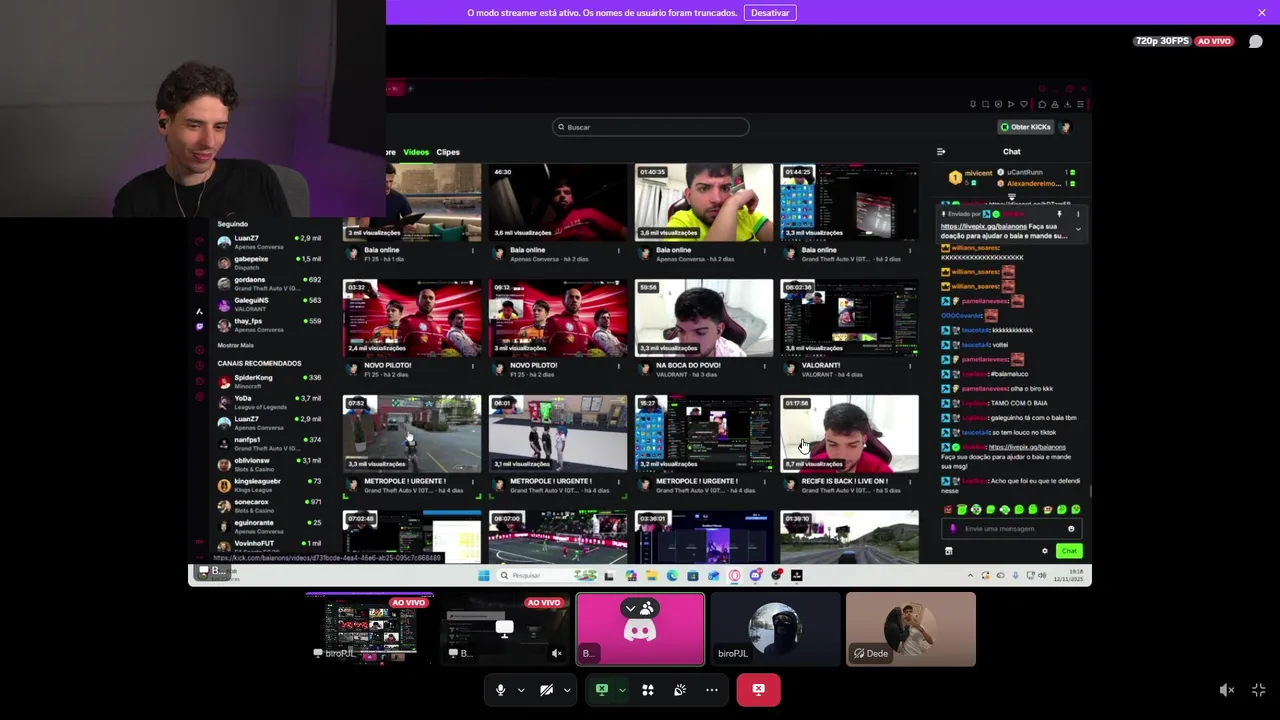Click Obter KICKs button
The height and width of the screenshot is (720, 1280).
coord(1026,127)
